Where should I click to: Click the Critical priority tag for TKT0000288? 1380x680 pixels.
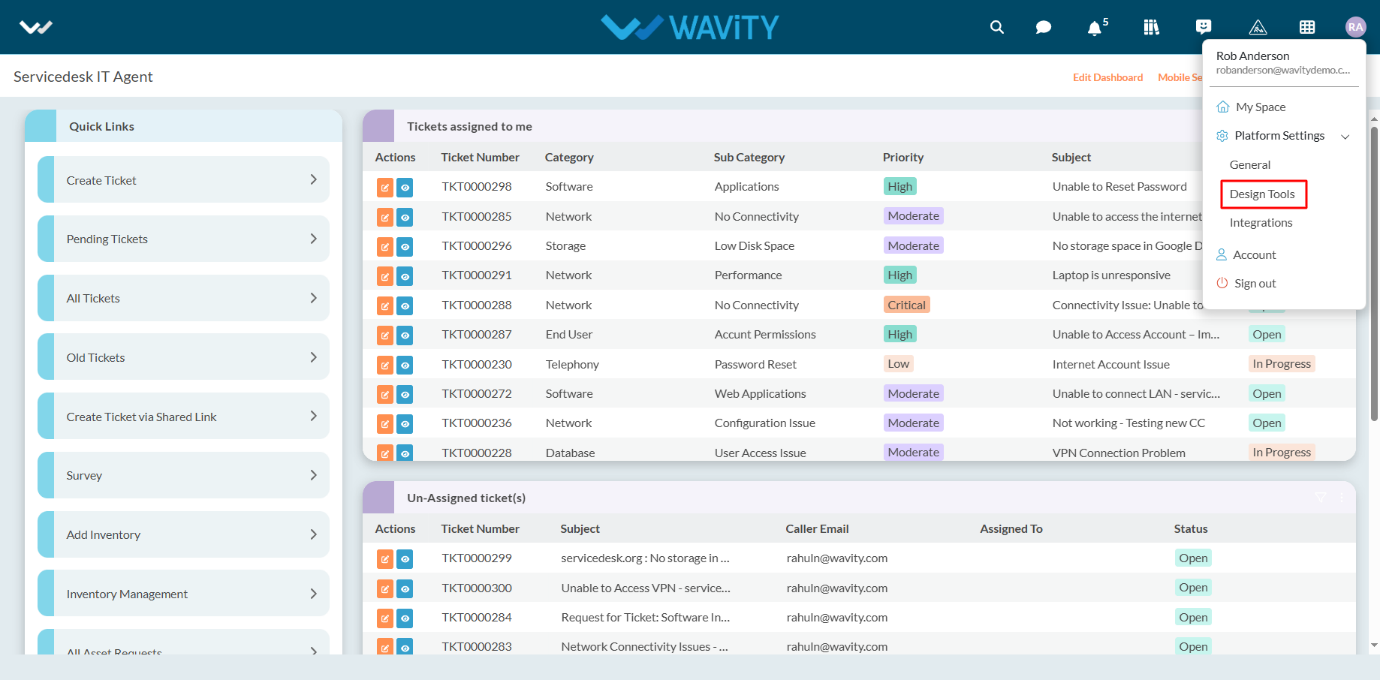click(x=907, y=305)
